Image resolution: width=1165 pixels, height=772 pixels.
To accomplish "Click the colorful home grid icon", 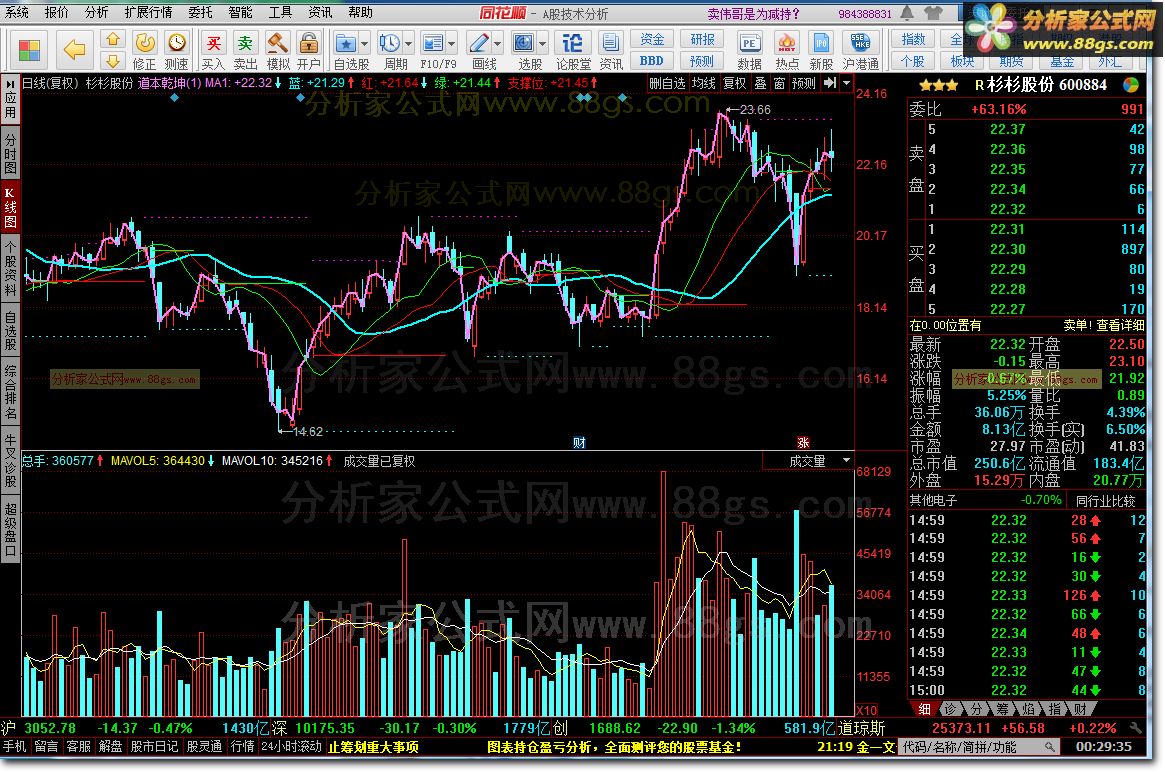I will pyautogui.click(x=30, y=50).
